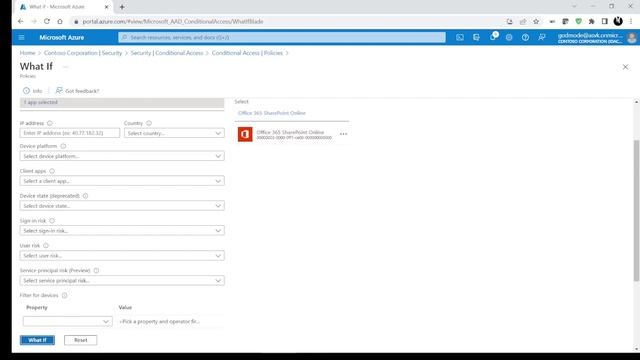
Task: Click the Got feedback? toolbar item
Action: tap(77, 91)
